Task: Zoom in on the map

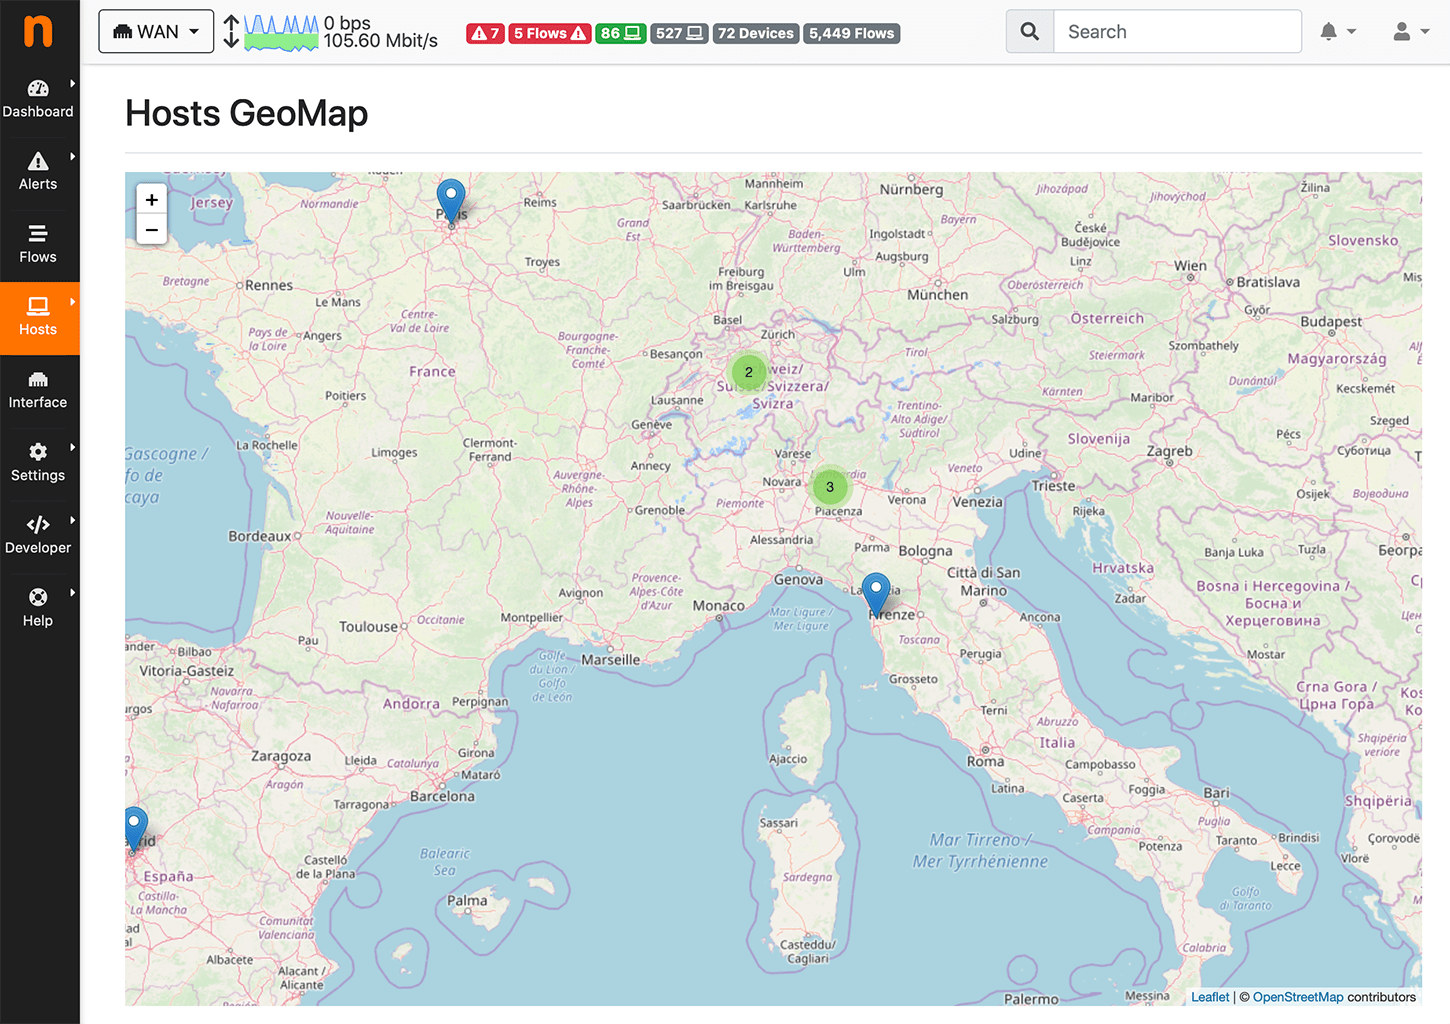Action: 152,199
